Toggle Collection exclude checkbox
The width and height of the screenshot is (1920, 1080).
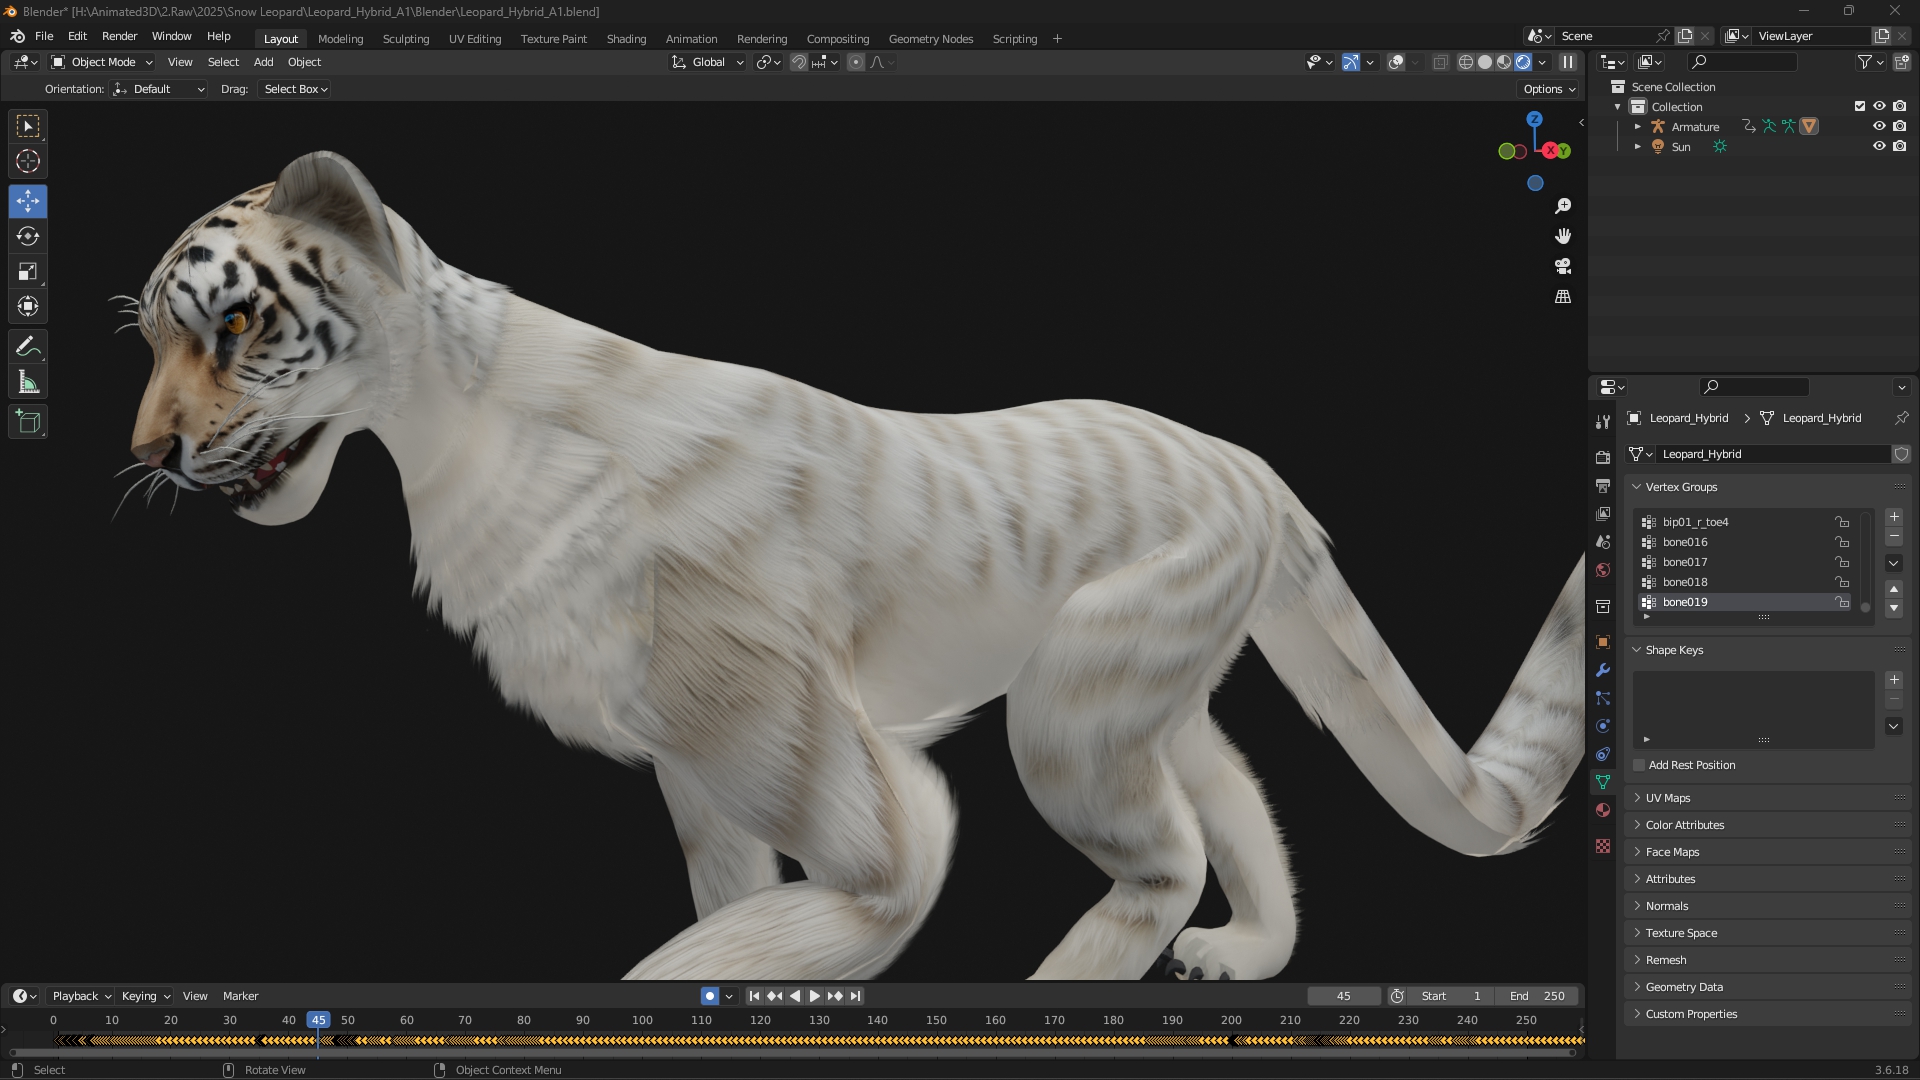[1860, 106]
